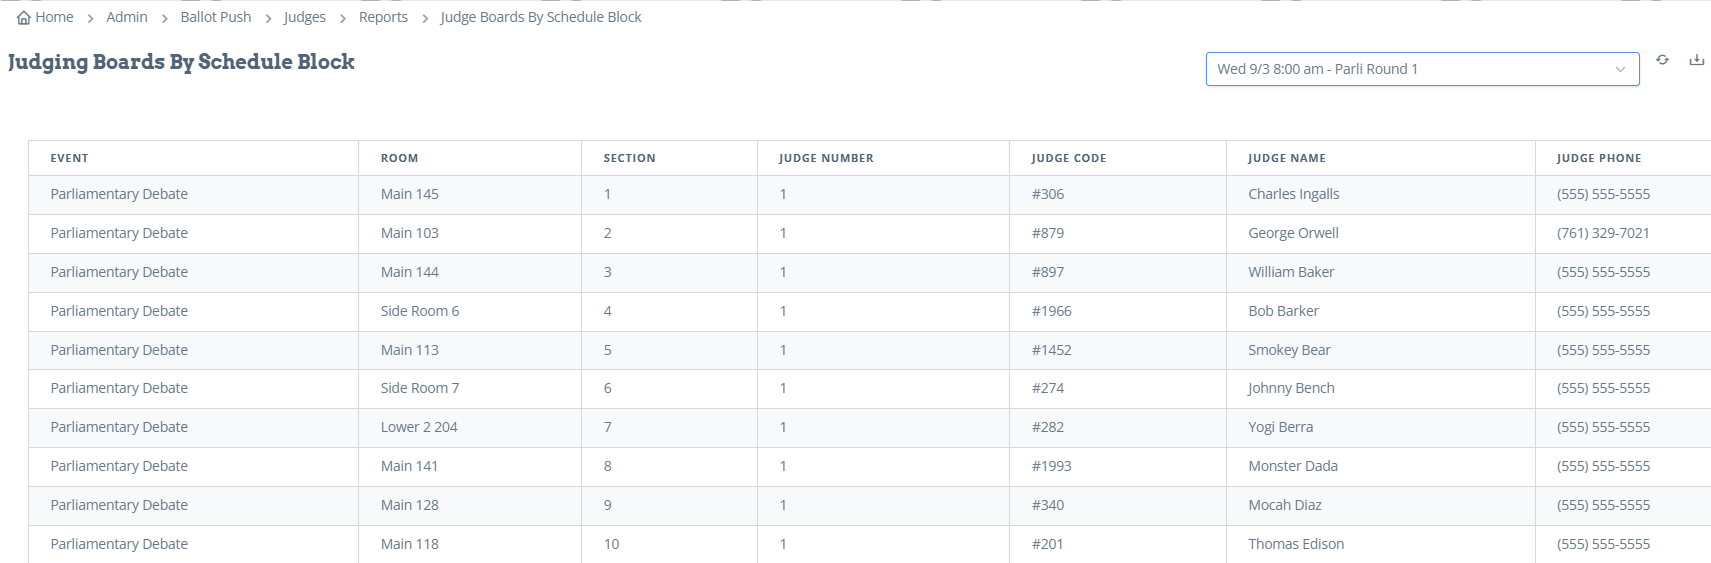The height and width of the screenshot is (563, 1711).
Task: Go to Admin breadcrumb link
Action: (127, 17)
